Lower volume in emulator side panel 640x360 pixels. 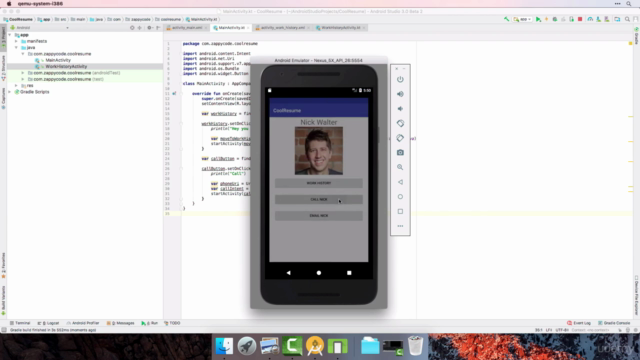pos(400,109)
